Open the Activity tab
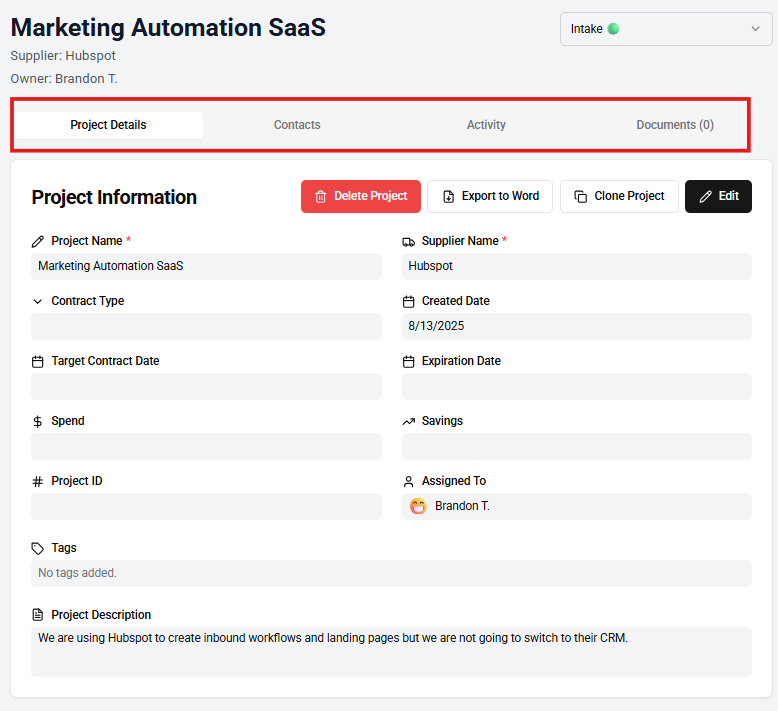Image resolution: width=778 pixels, height=711 pixels. pyautogui.click(x=486, y=125)
